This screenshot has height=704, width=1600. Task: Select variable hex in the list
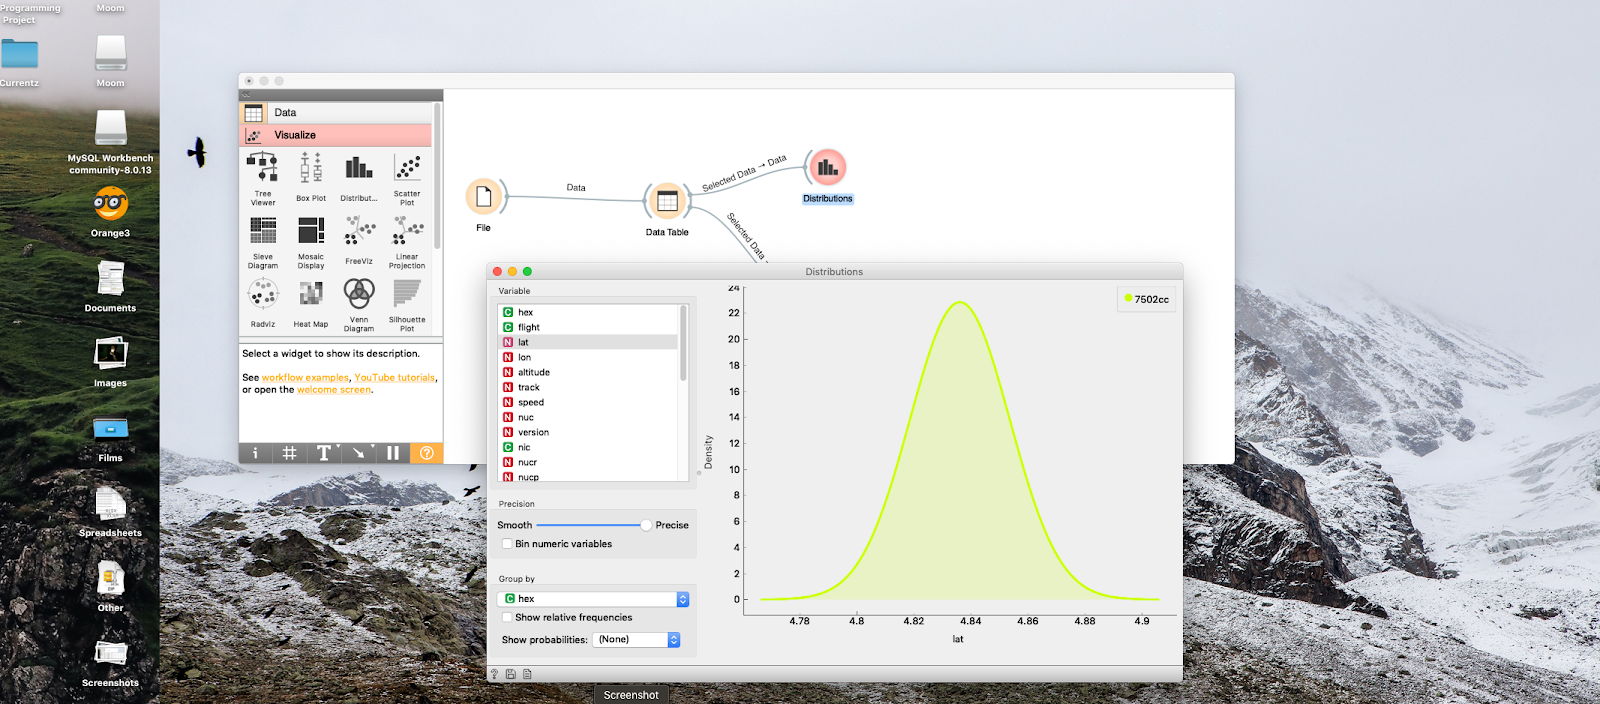pos(588,312)
